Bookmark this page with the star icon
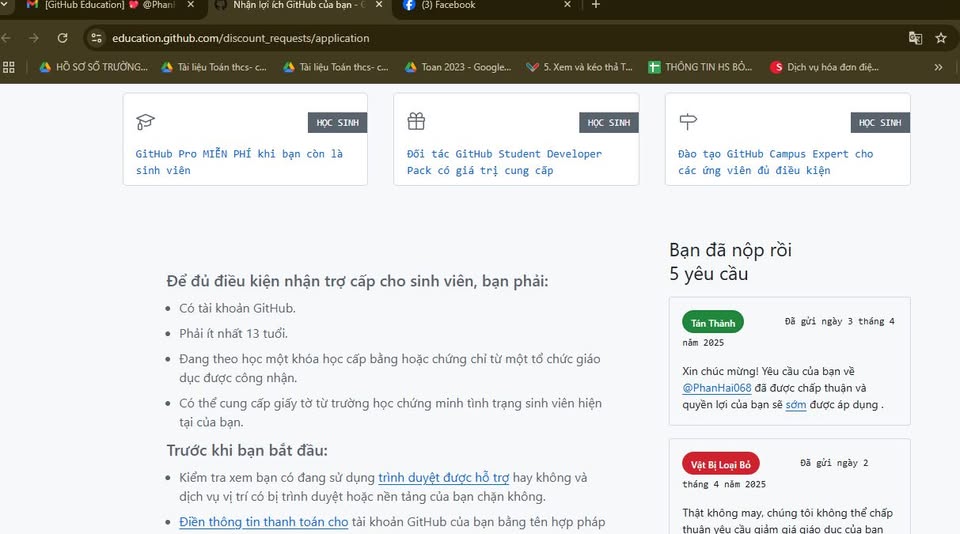This screenshot has width=960, height=534. click(941, 38)
